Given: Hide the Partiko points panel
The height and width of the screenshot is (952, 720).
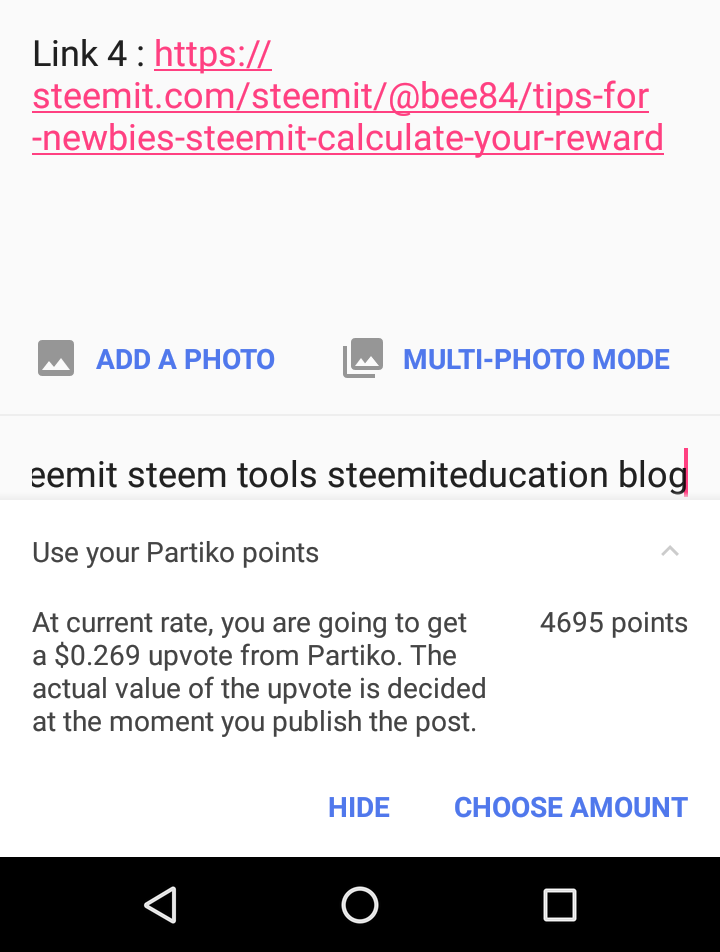Looking at the screenshot, I should click(x=359, y=807).
